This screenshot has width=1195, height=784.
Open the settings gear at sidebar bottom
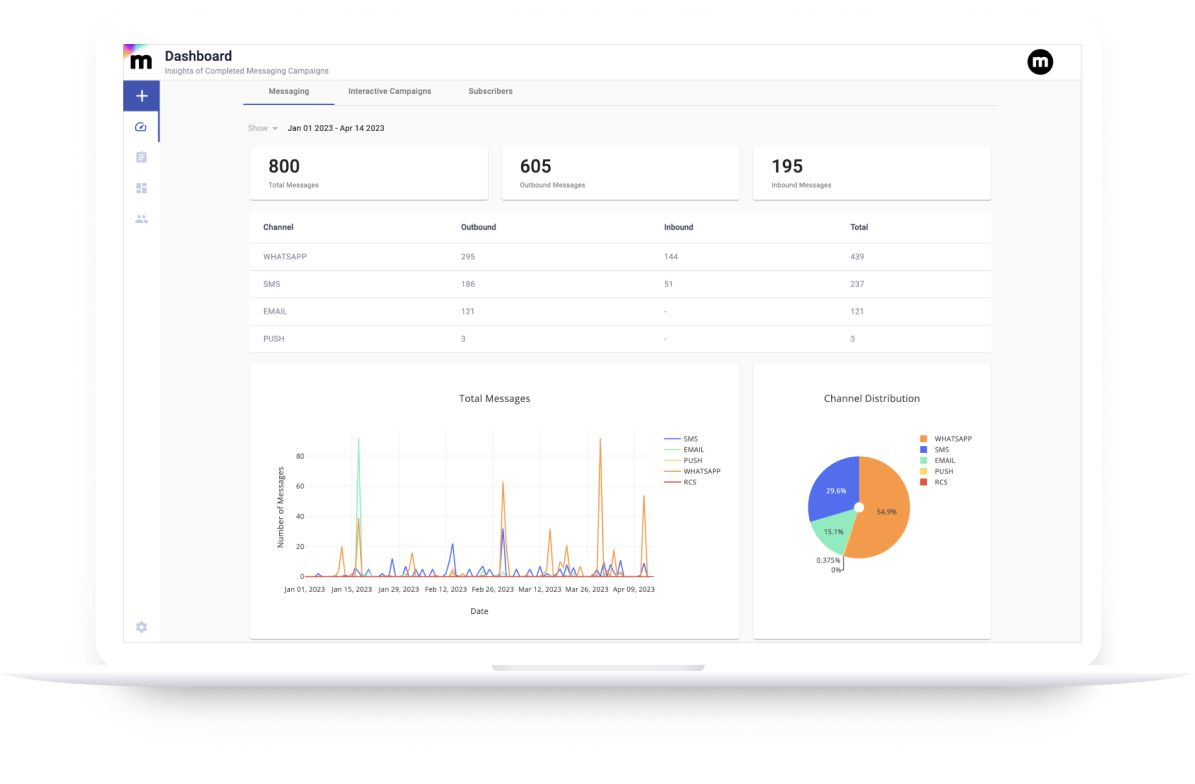[141, 627]
